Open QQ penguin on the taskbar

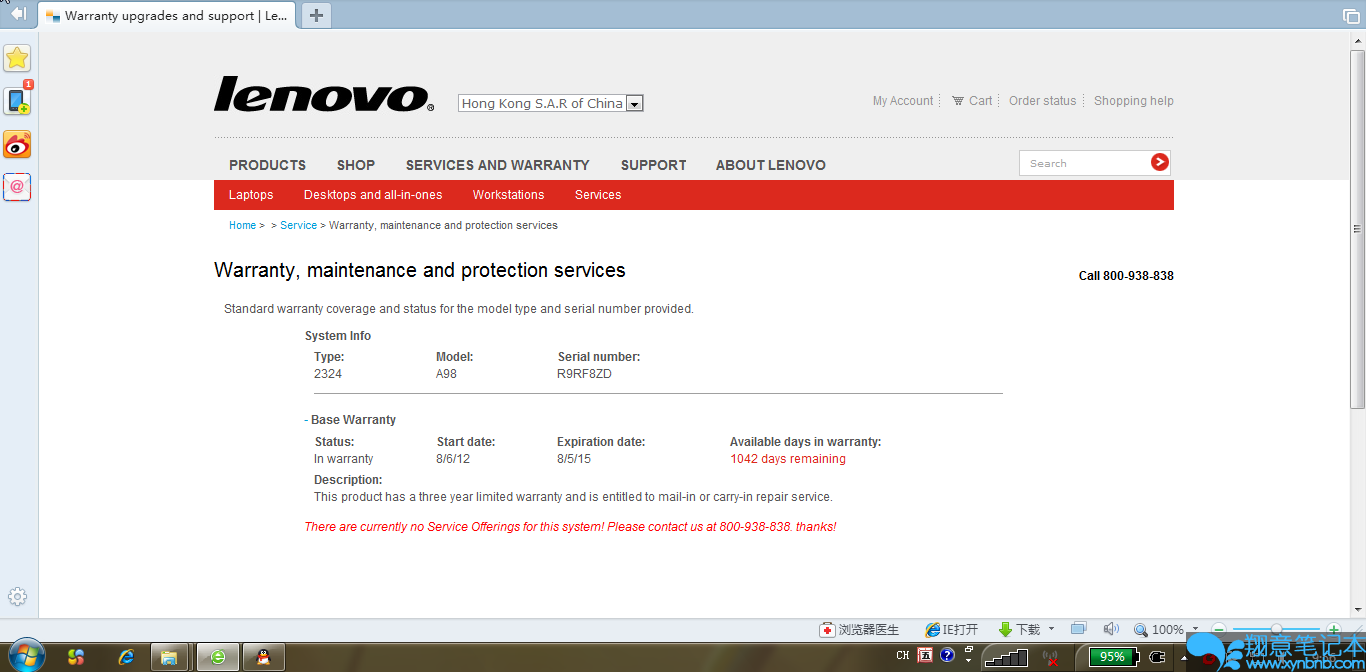click(264, 657)
